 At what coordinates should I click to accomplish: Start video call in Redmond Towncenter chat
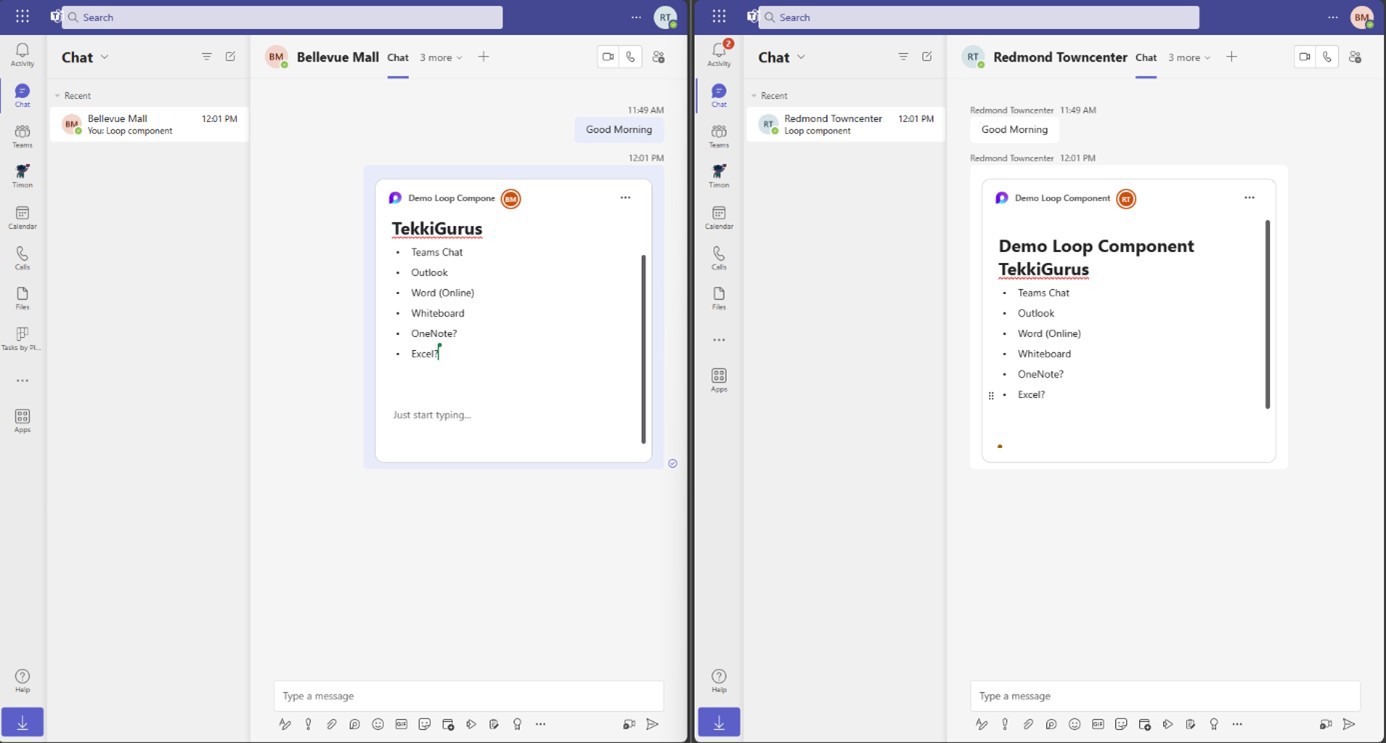point(1304,57)
